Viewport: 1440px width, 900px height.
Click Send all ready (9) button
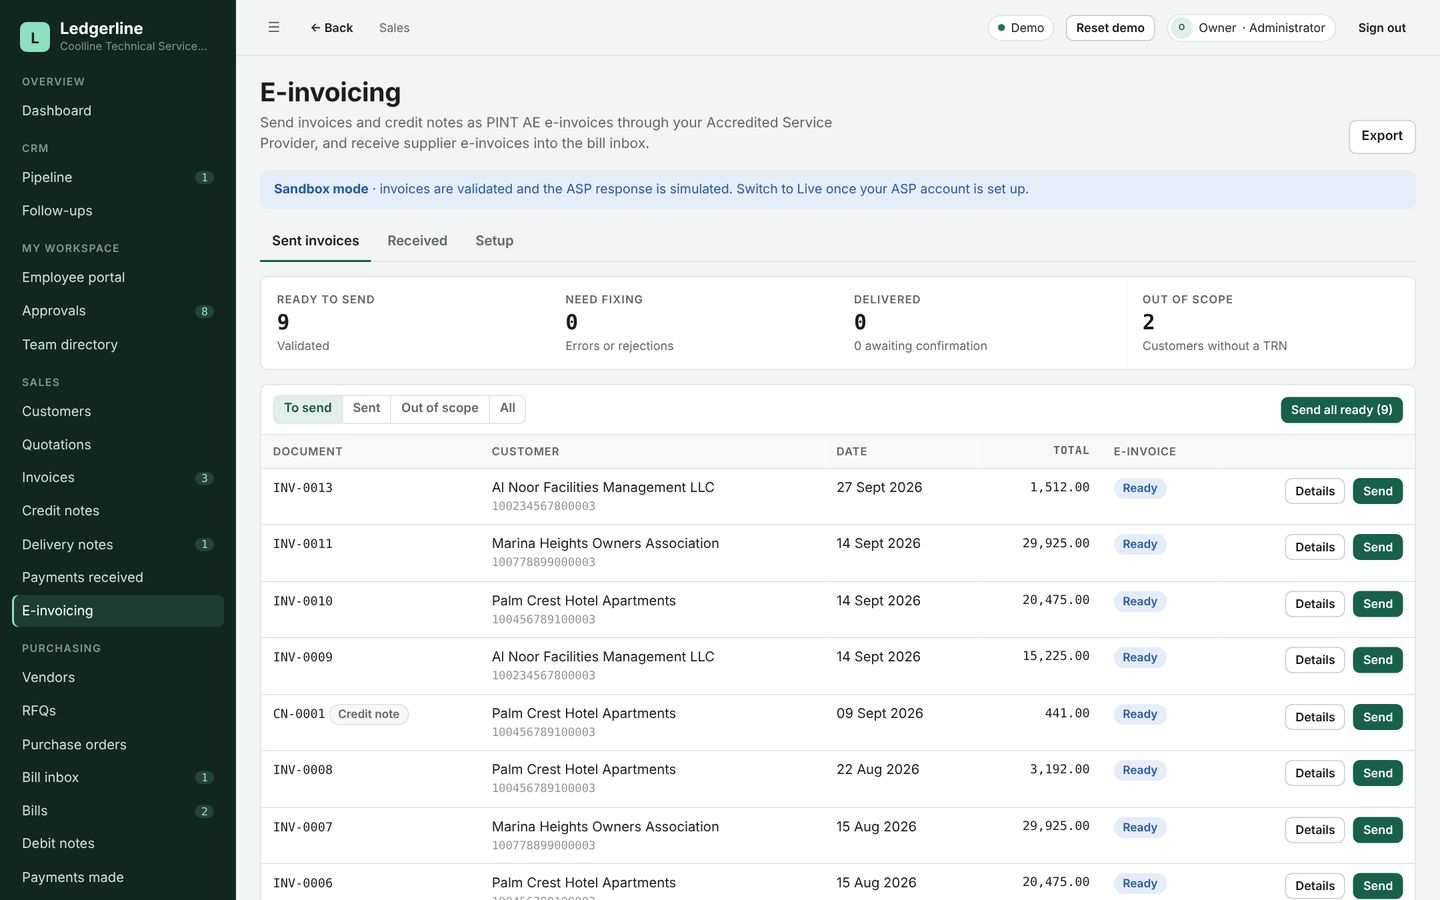point(1341,410)
